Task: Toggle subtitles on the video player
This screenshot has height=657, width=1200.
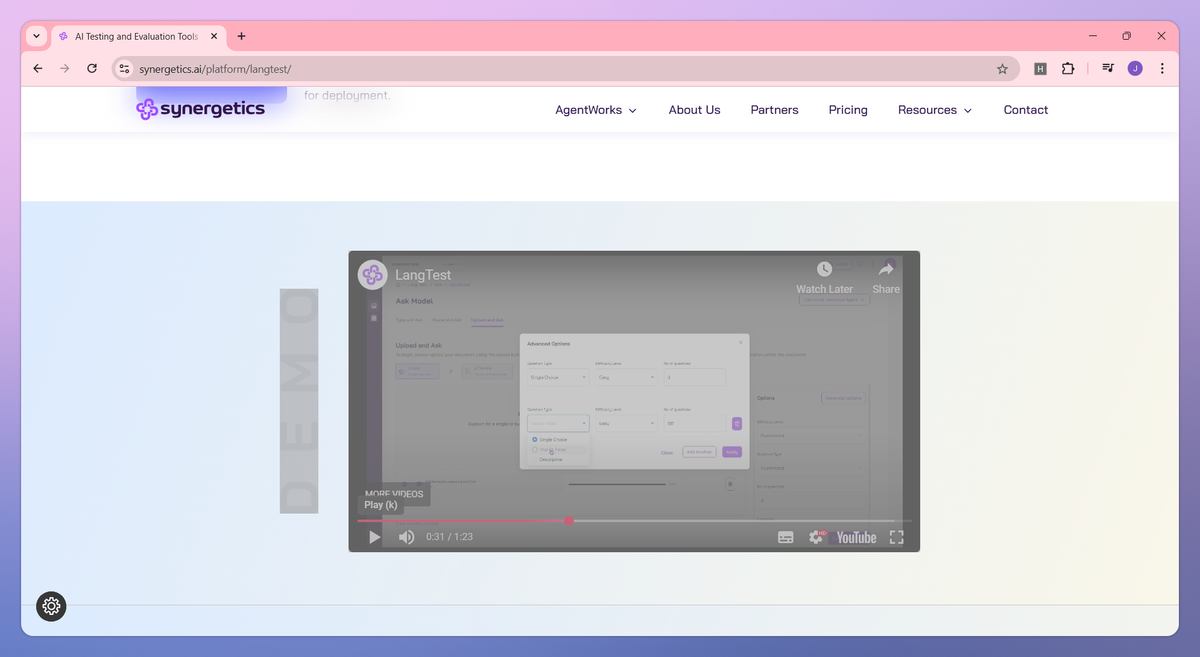Action: pos(786,537)
